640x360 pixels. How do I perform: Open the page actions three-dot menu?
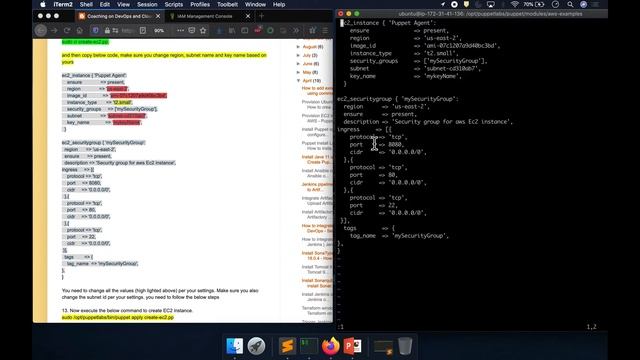coord(180,31)
